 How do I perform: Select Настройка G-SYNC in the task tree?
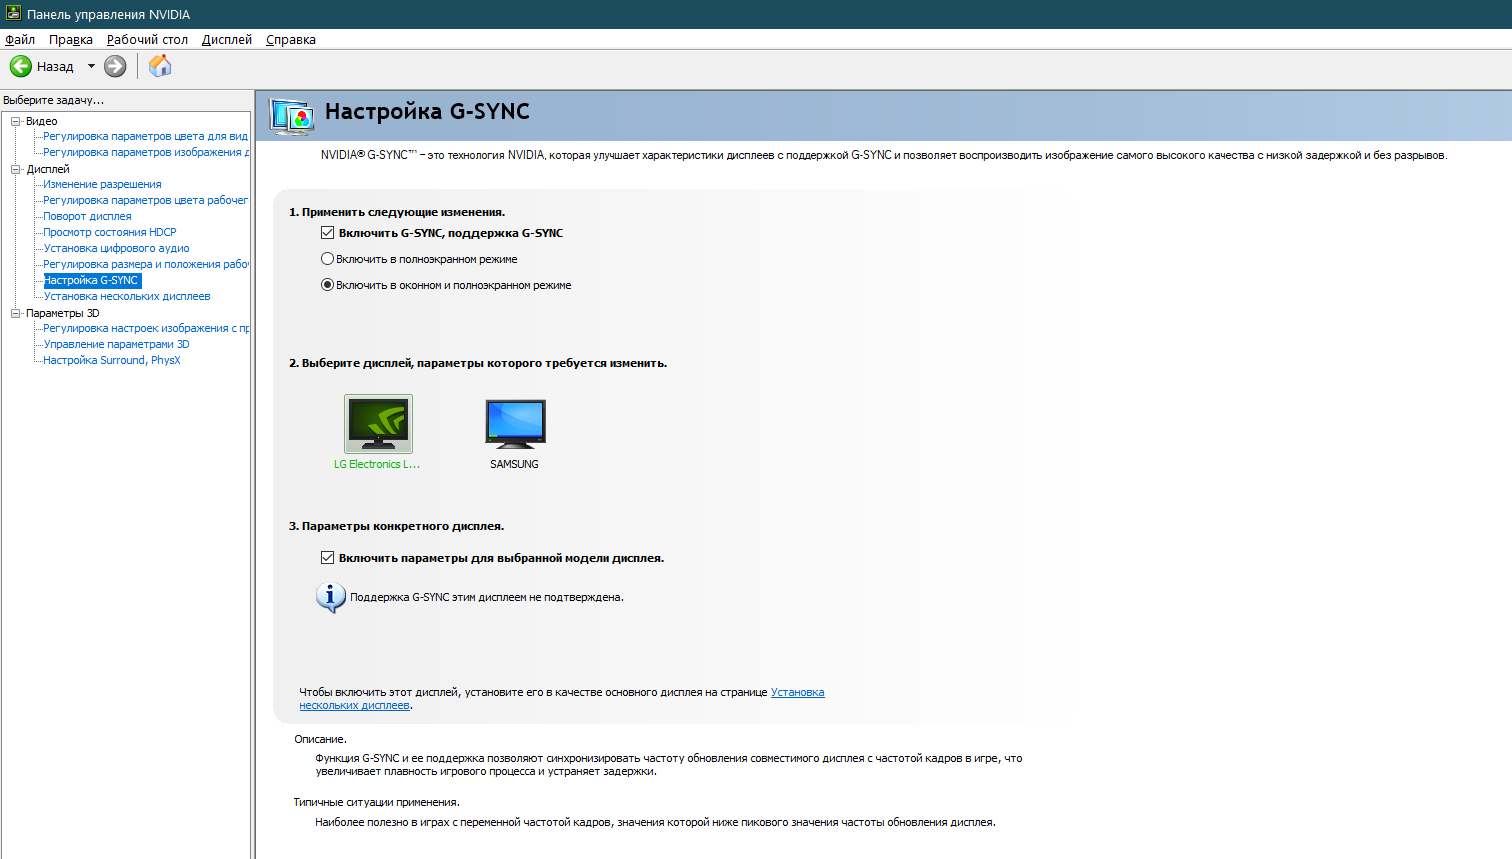pyautogui.click(x=92, y=280)
